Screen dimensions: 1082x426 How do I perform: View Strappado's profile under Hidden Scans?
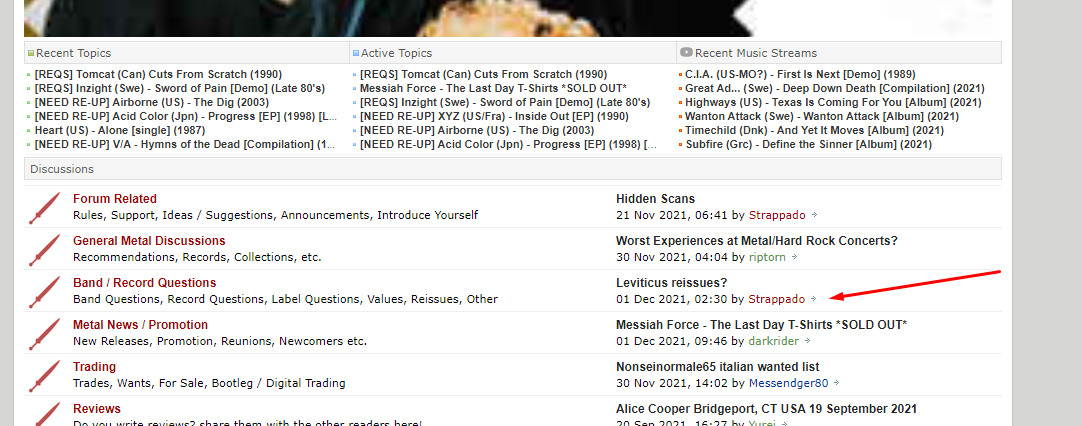[777, 215]
